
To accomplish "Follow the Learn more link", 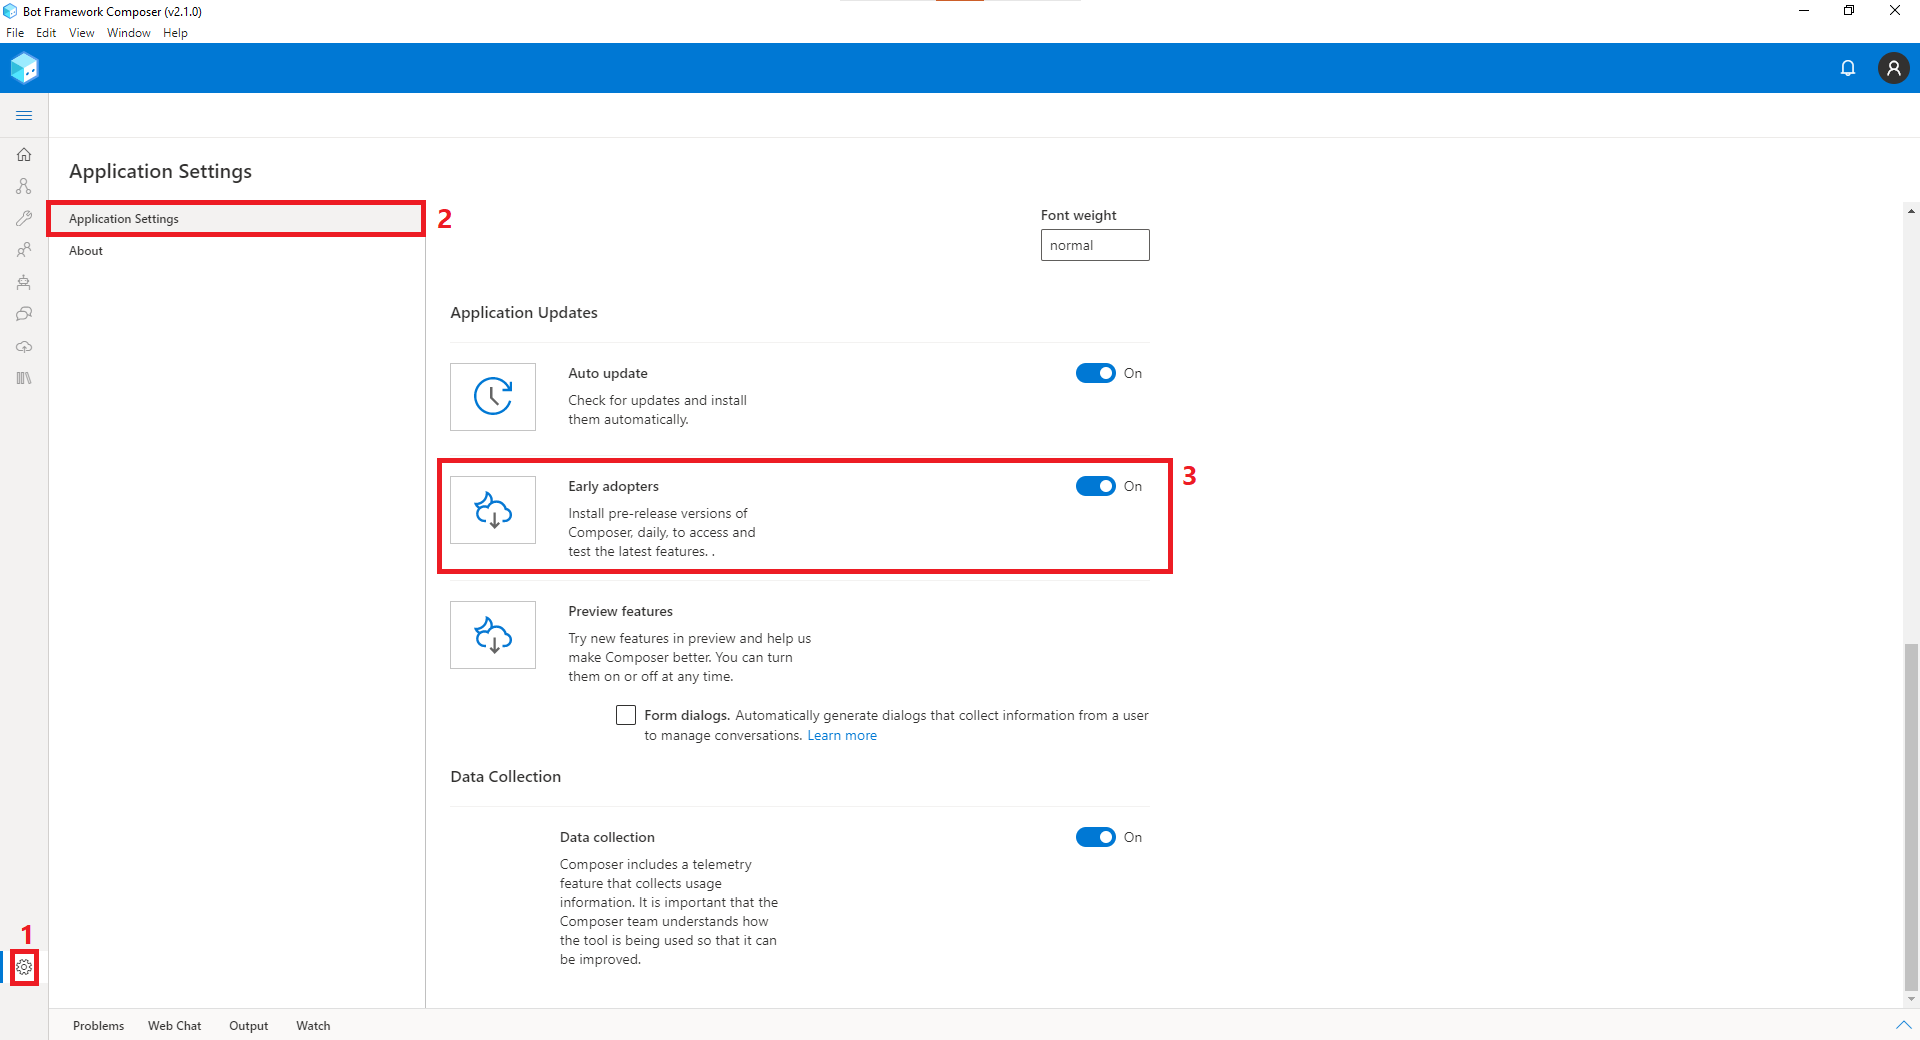I will pos(842,736).
